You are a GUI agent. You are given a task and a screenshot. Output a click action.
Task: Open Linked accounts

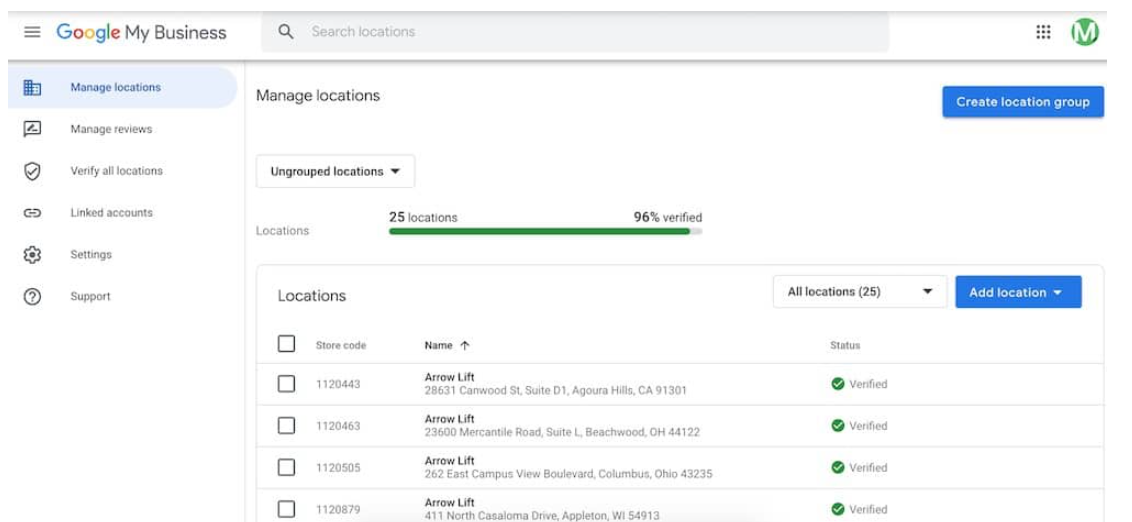tap(111, 213)
